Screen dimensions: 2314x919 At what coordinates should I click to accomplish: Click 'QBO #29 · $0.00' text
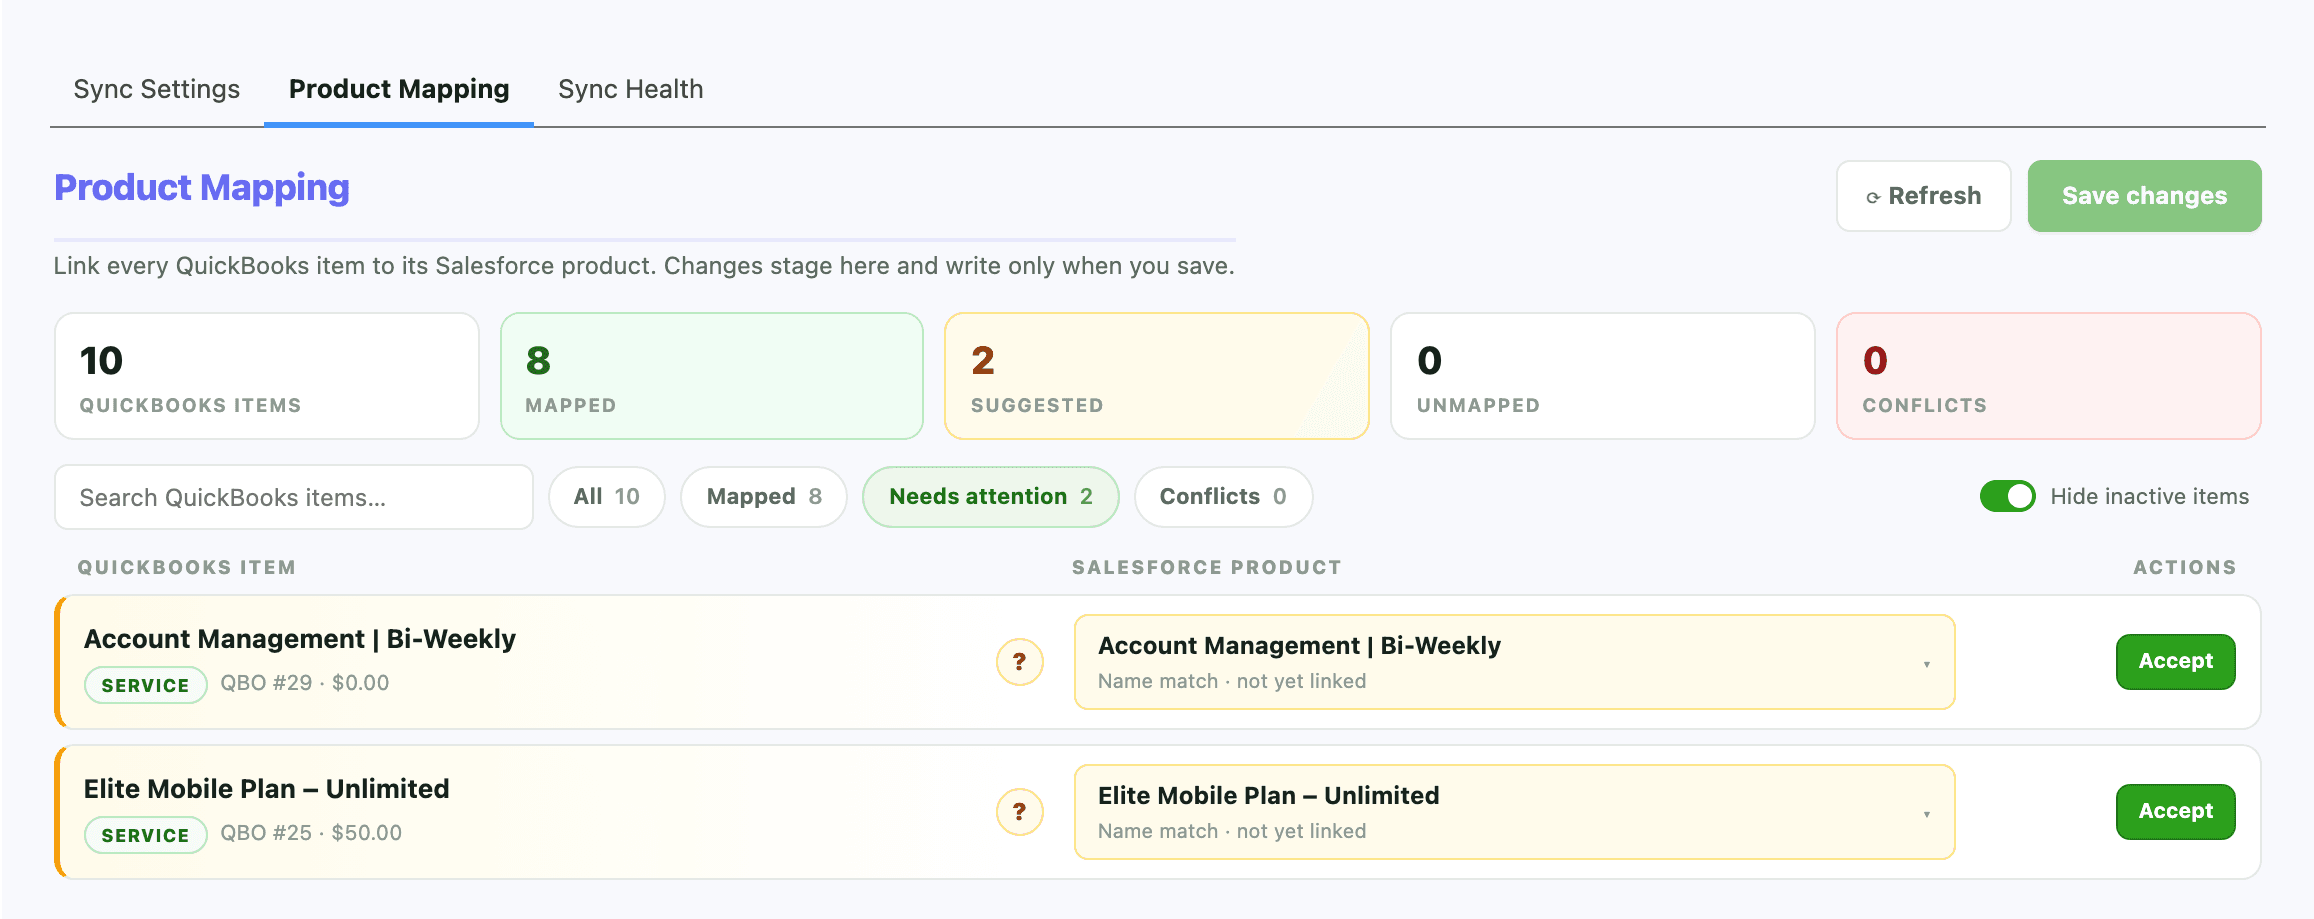pos(305,683)
